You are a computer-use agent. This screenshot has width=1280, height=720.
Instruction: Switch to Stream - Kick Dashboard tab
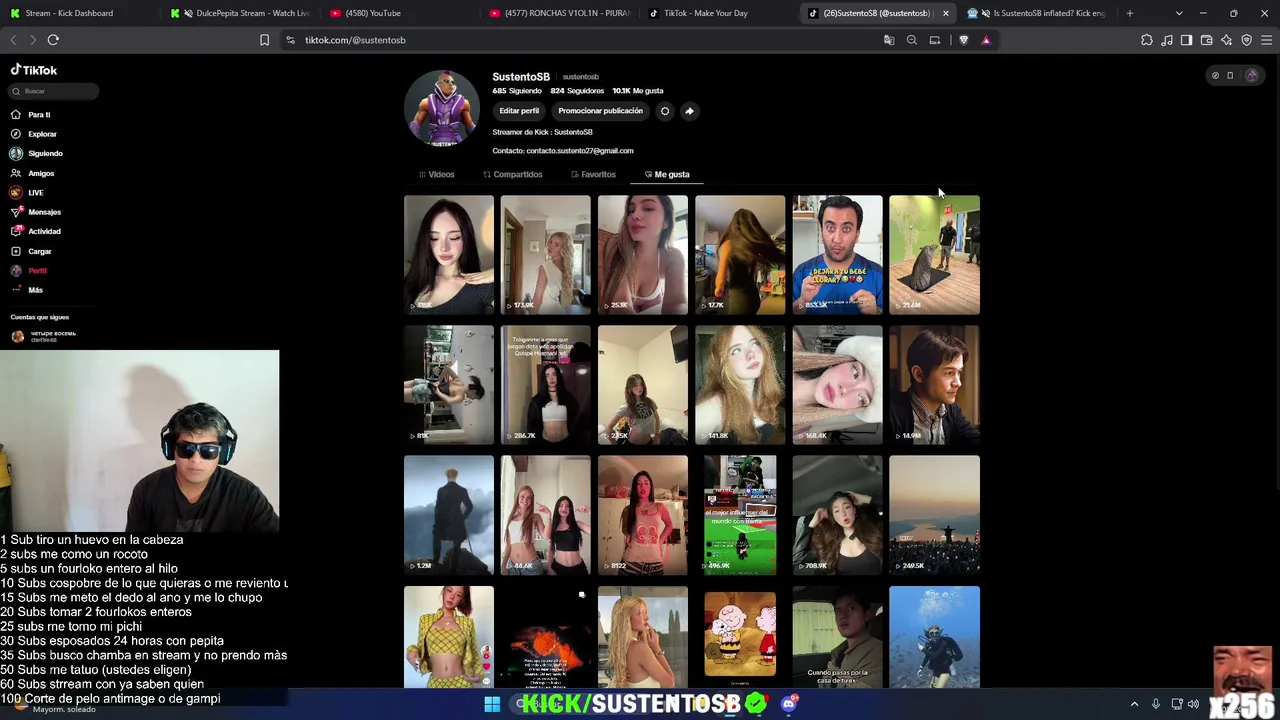pos(80,13)
